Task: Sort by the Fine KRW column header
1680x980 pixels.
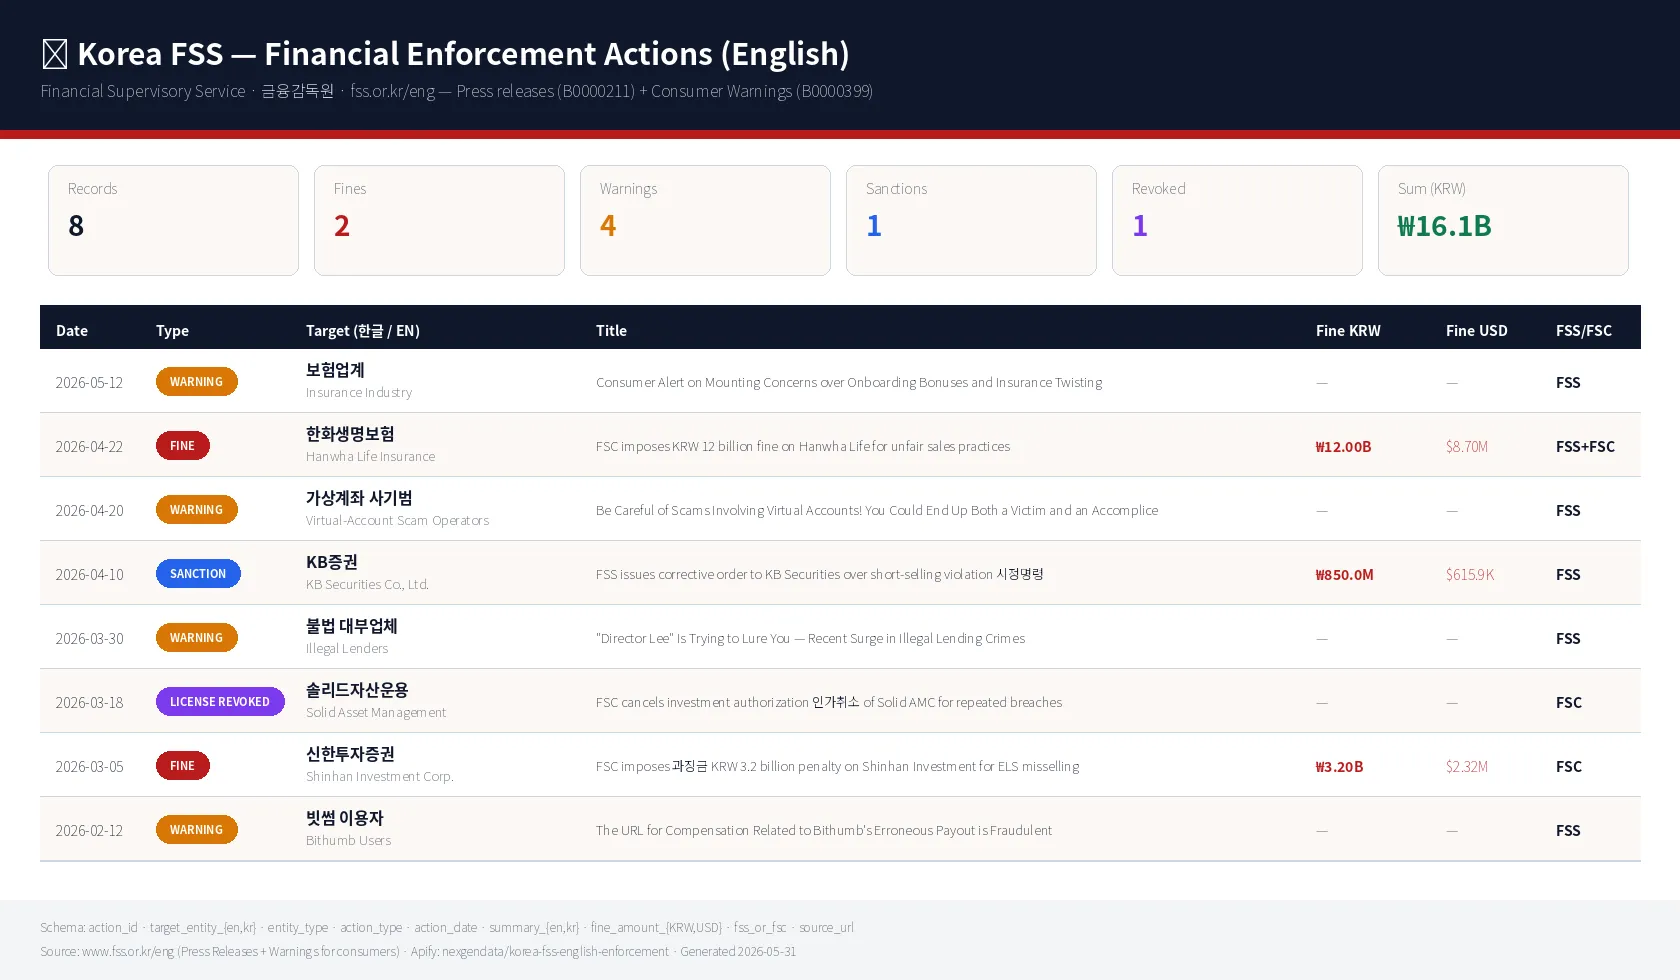Action: click(x=1348, y=331)
